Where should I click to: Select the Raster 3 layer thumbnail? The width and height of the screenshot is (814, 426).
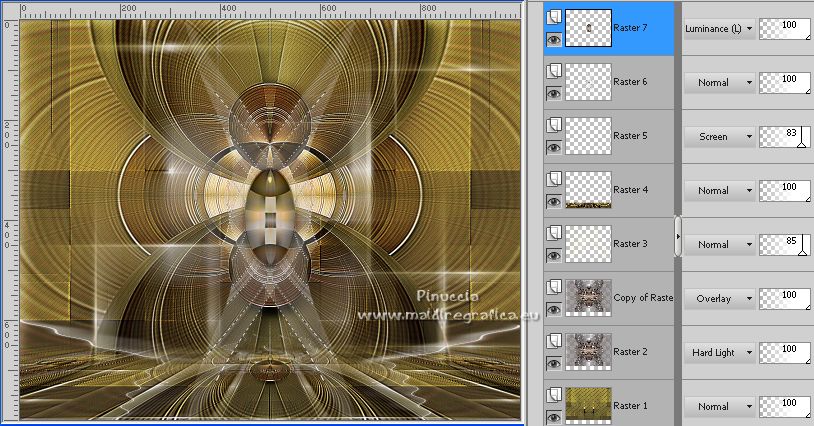[588, 244]
